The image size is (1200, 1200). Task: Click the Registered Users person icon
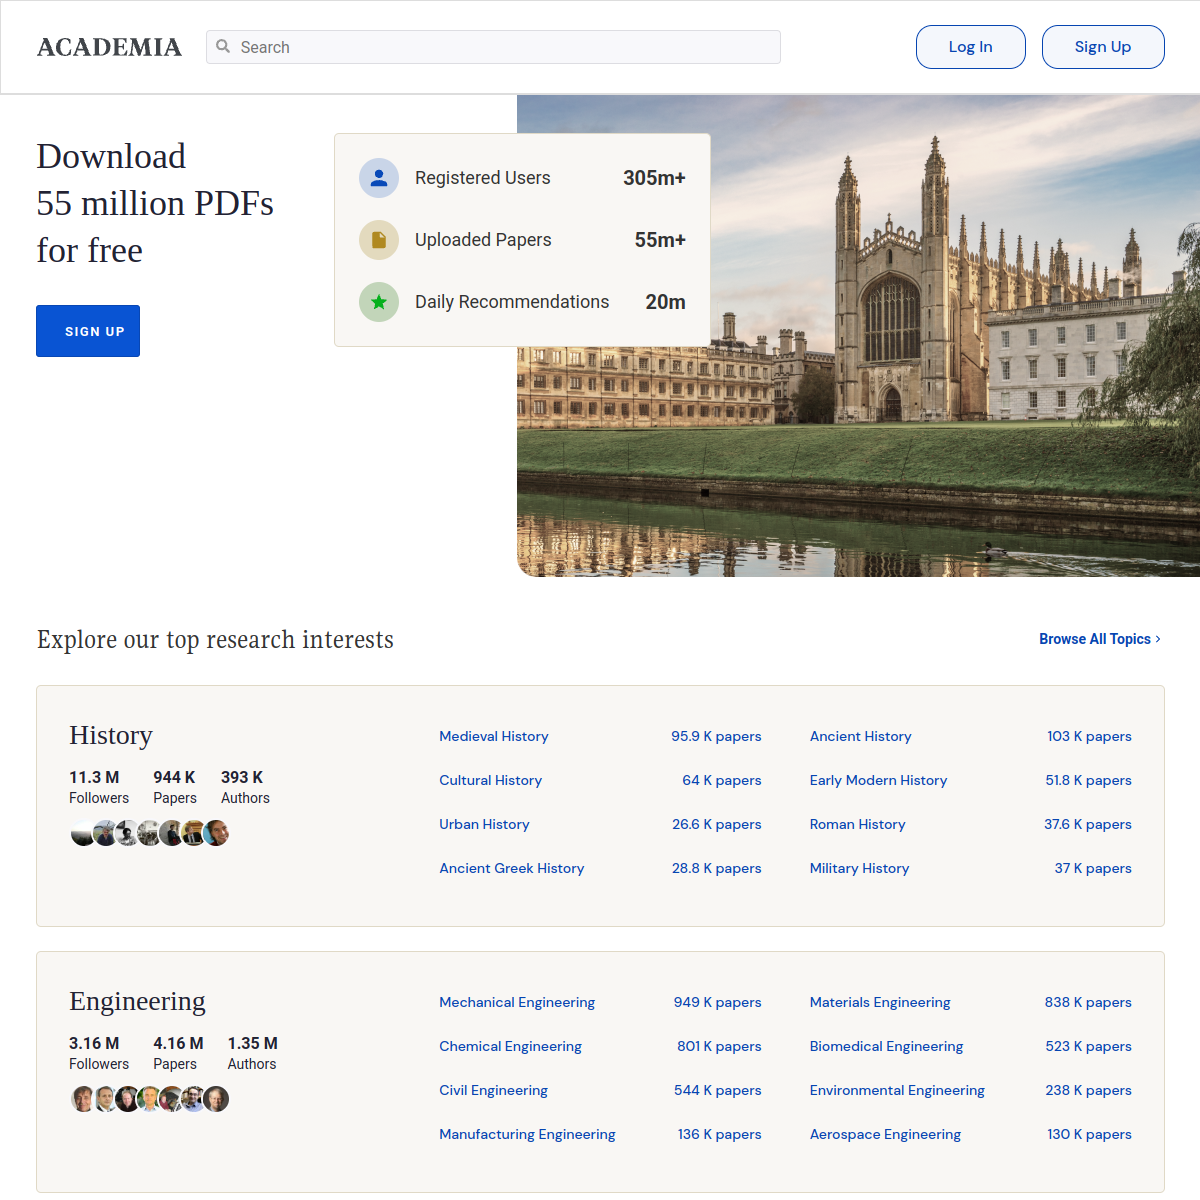tap(378, 177)
